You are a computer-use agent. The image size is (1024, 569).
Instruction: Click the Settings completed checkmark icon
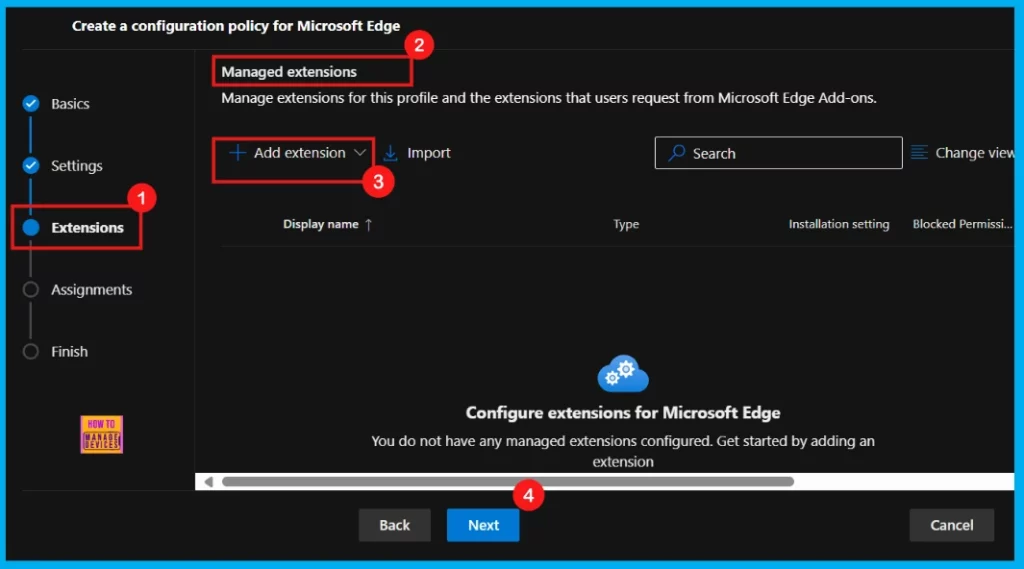click(x=31, y=165)
